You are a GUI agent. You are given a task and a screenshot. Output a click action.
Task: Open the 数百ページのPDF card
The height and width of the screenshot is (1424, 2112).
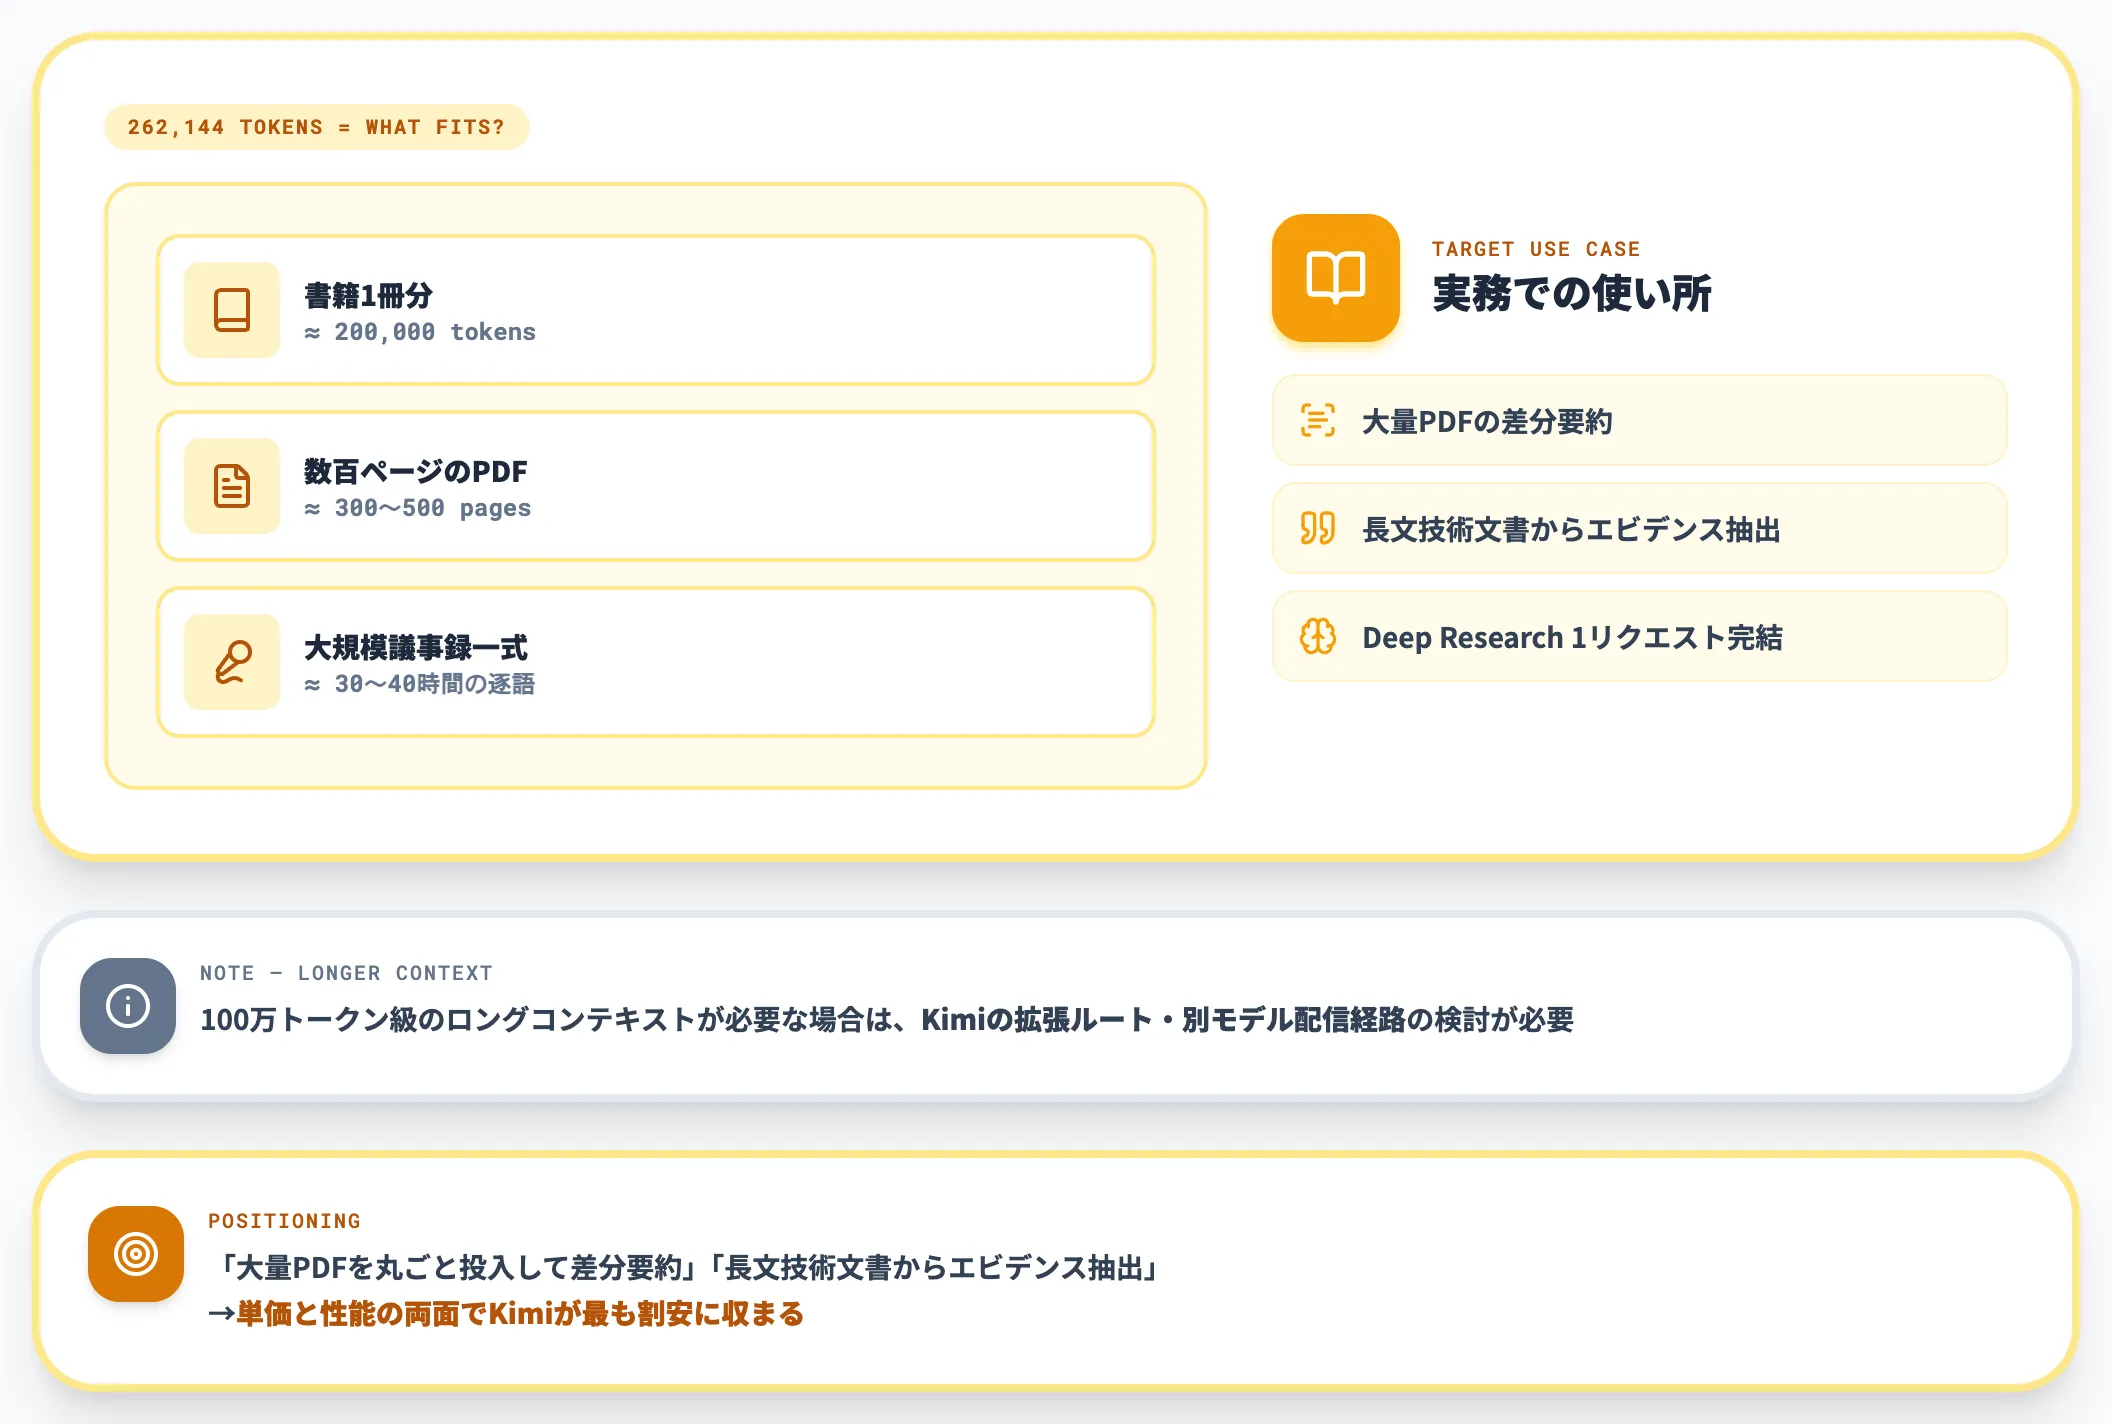(656, 486)
